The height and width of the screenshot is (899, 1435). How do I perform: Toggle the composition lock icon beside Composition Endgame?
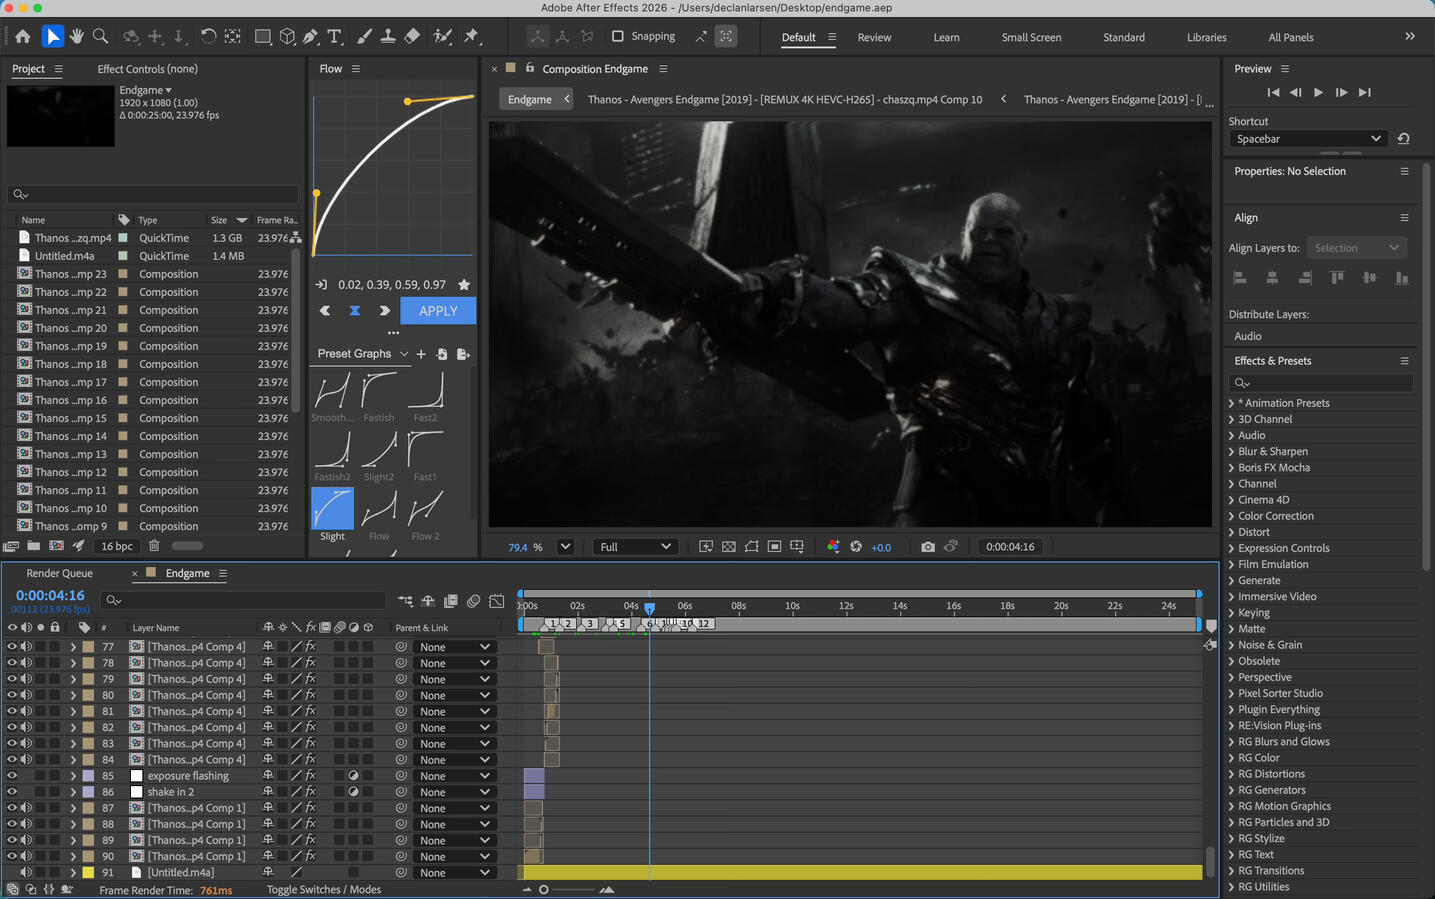point(530,68)
